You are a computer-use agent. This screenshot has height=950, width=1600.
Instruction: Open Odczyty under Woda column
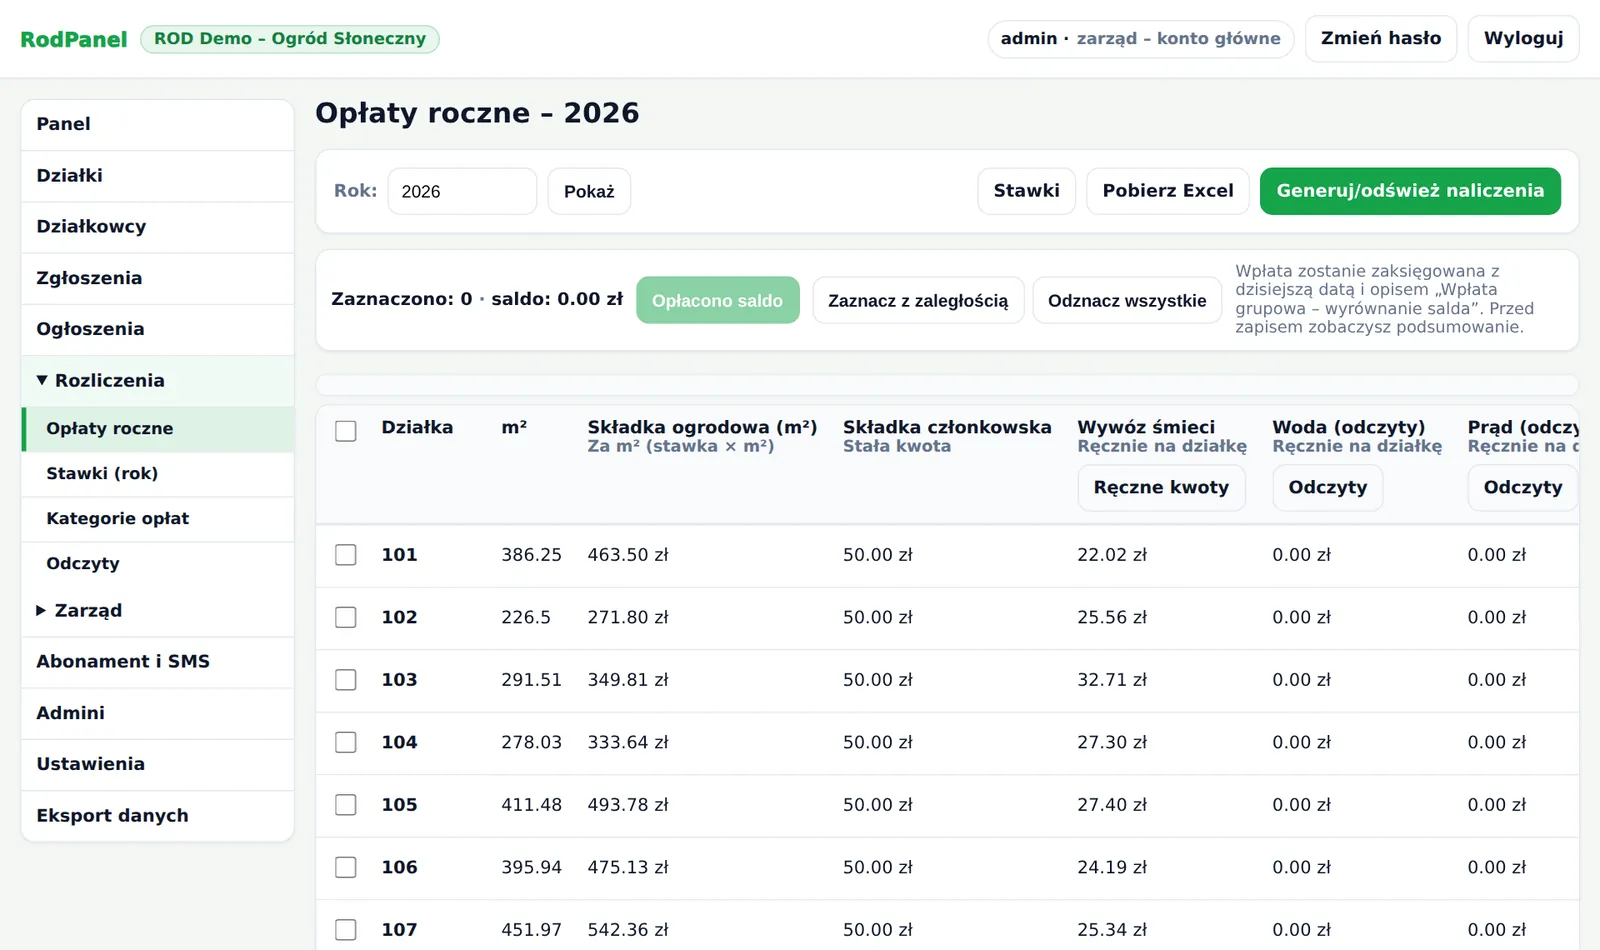[1327, 488]
